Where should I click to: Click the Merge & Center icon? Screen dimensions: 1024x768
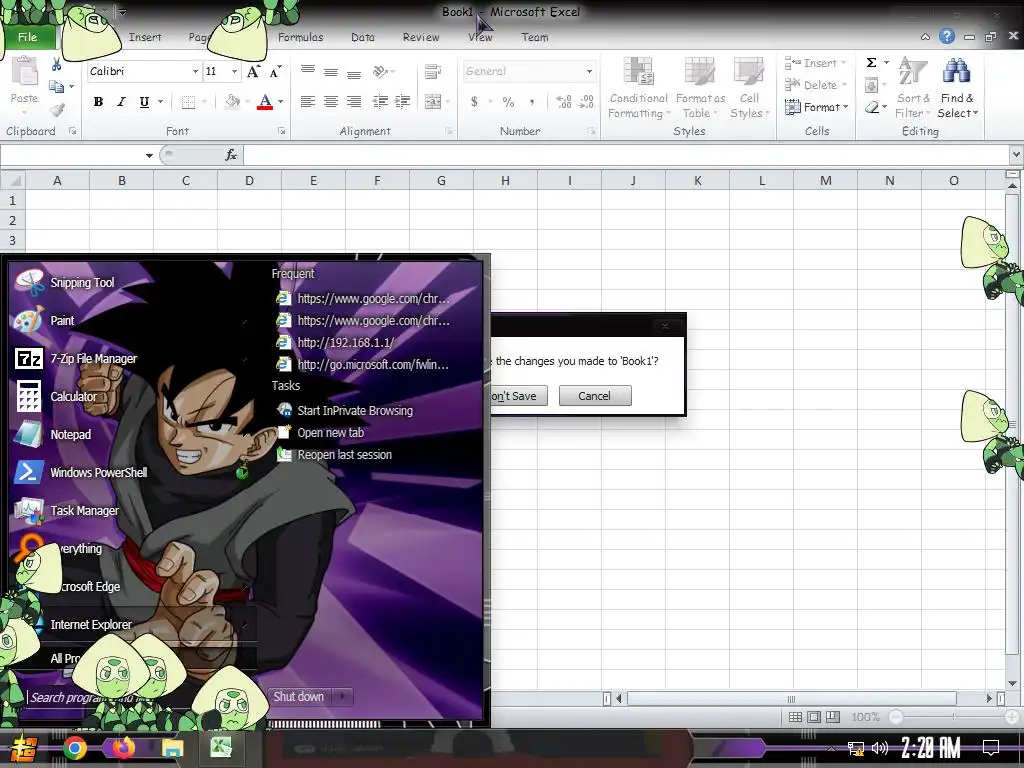432,101
